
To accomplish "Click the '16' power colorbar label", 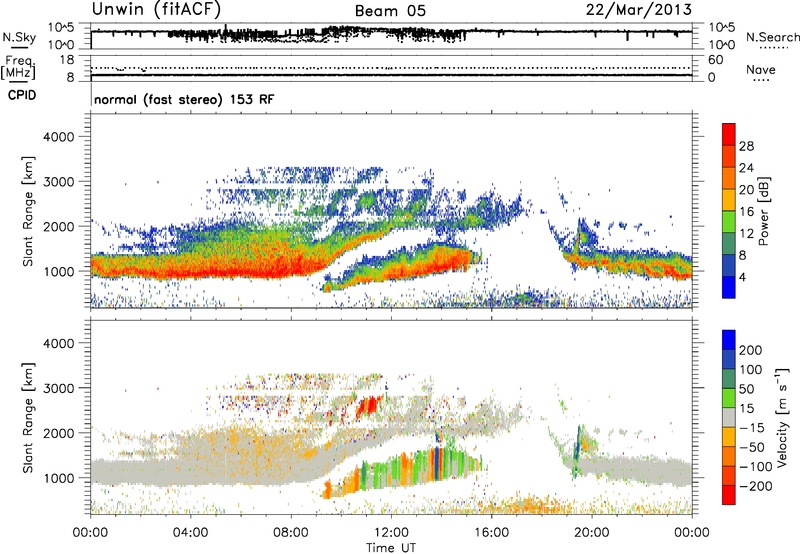I will click(746, 212).
